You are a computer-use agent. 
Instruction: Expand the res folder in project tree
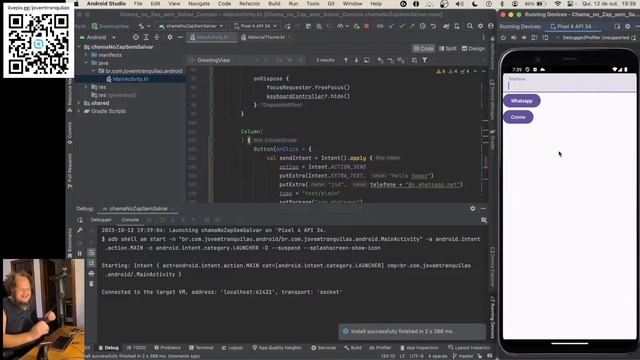coord(86,87)
